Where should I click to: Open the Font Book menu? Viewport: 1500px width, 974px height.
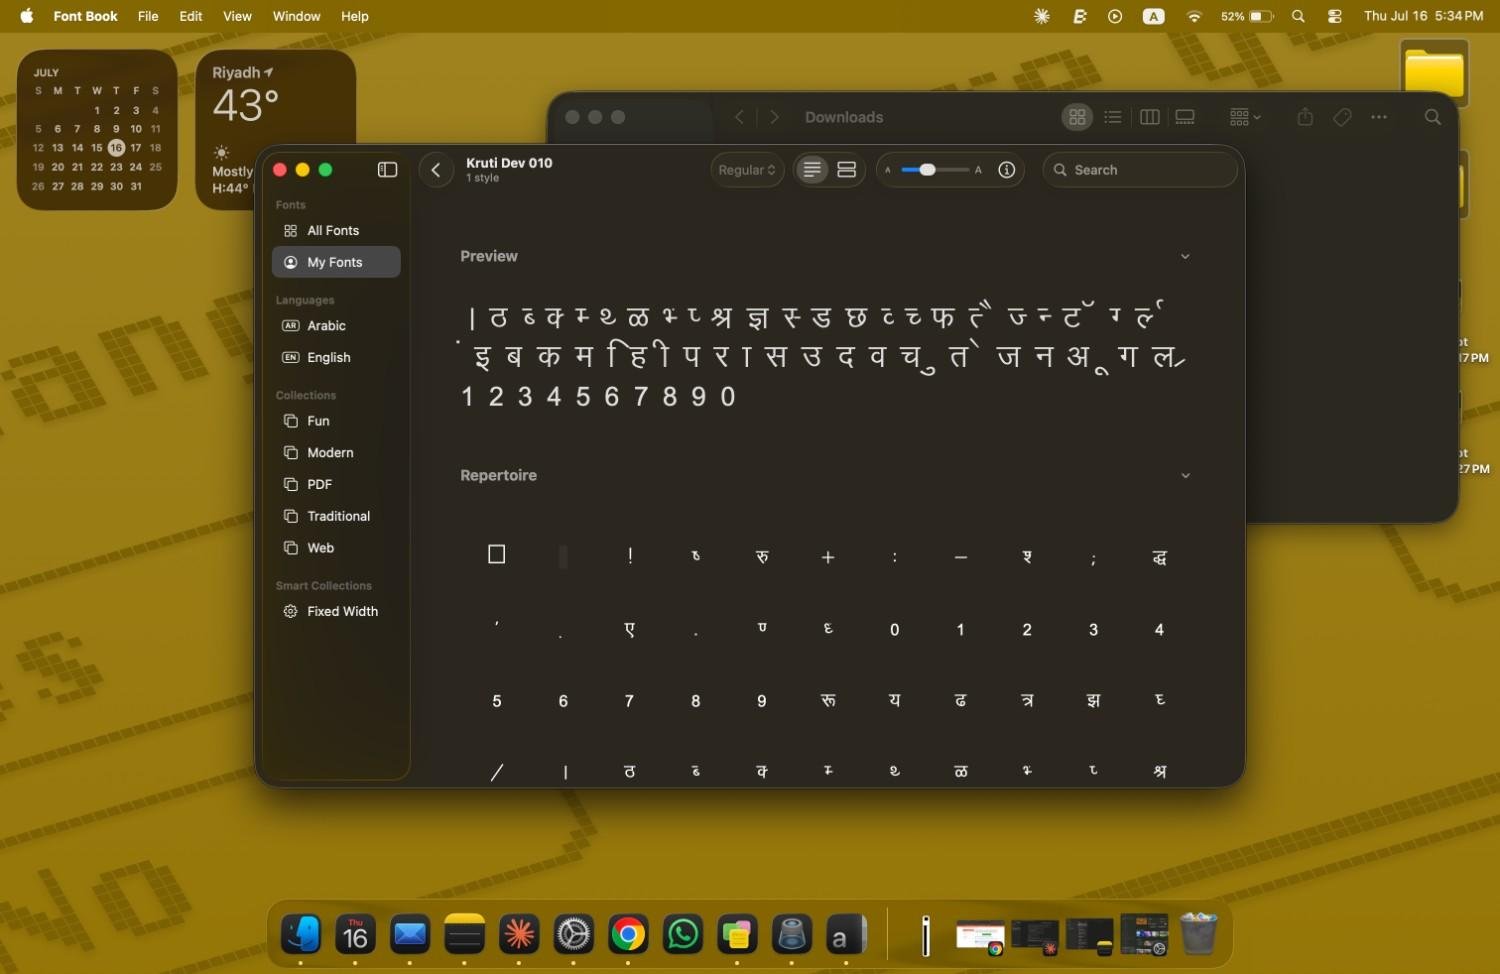point(85,16)
